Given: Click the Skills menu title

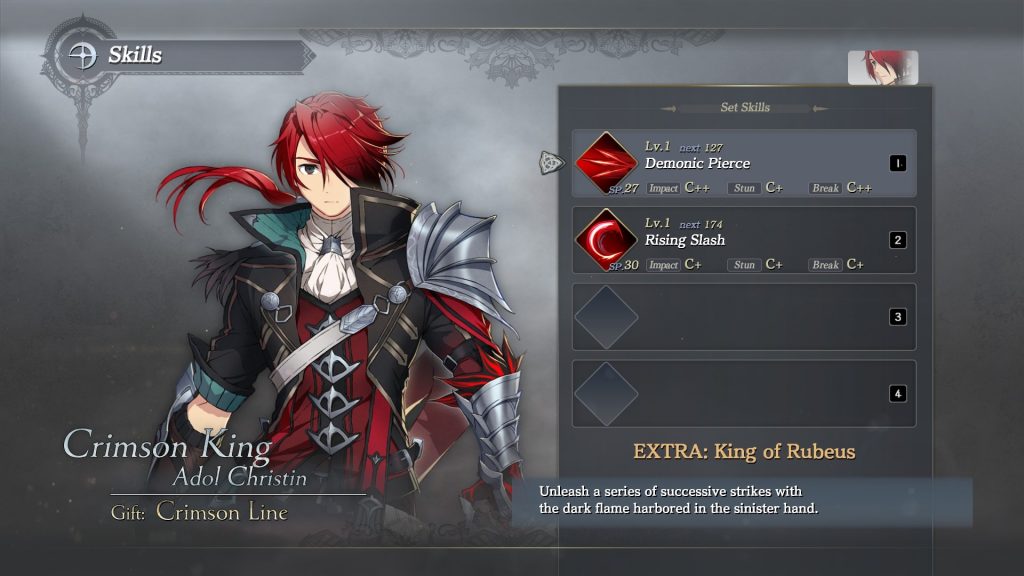Looking at the screenshot, I should click(x=135, y=55).
